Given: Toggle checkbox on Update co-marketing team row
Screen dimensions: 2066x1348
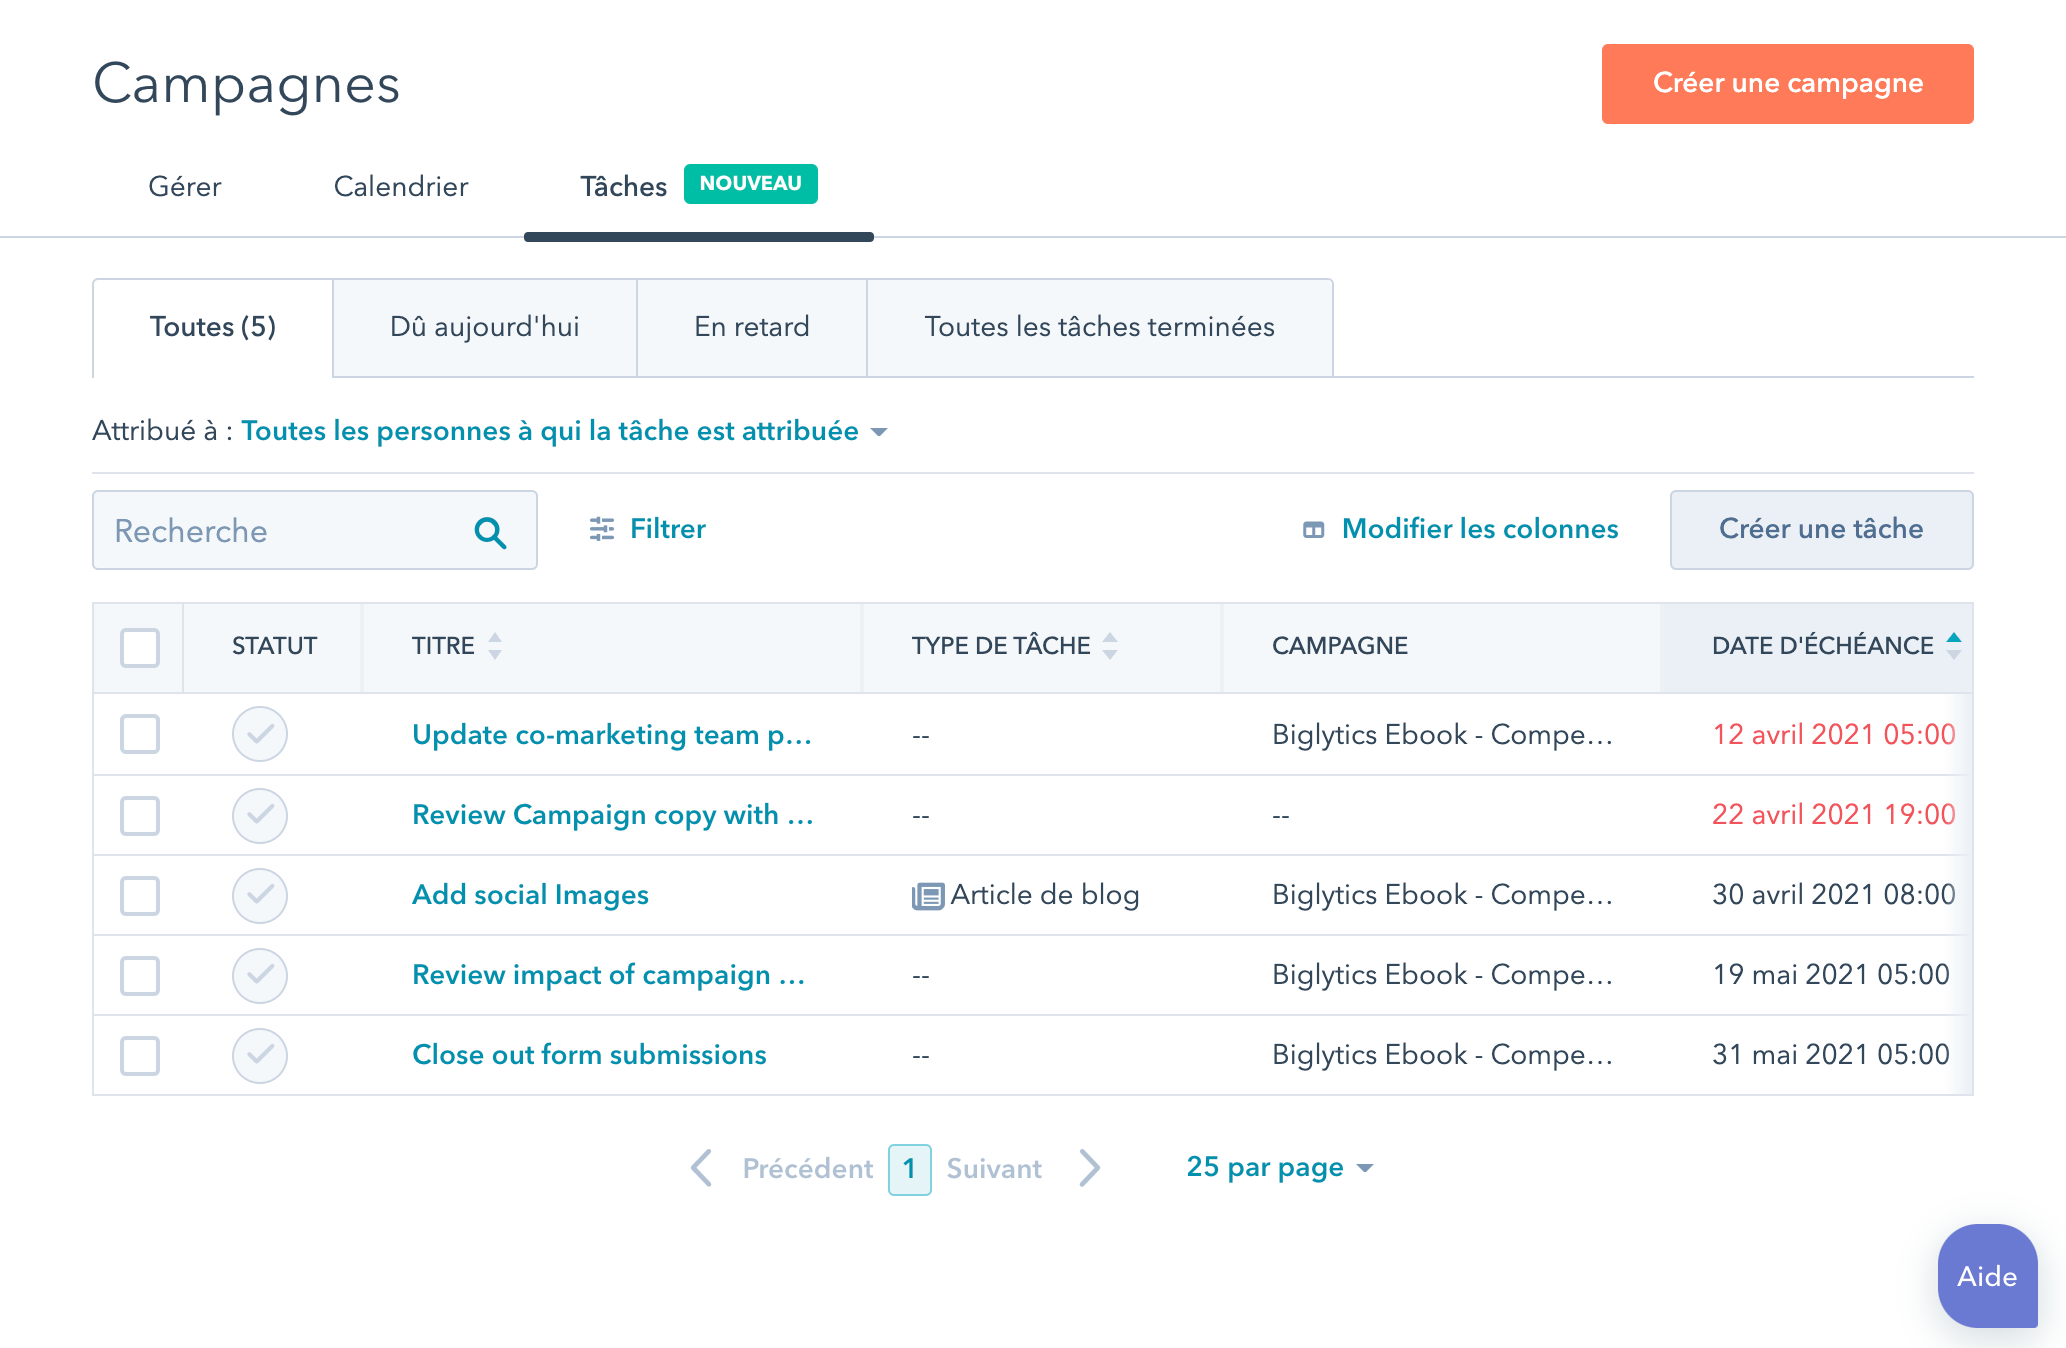Looking at the screenshot, I should 139,733.
